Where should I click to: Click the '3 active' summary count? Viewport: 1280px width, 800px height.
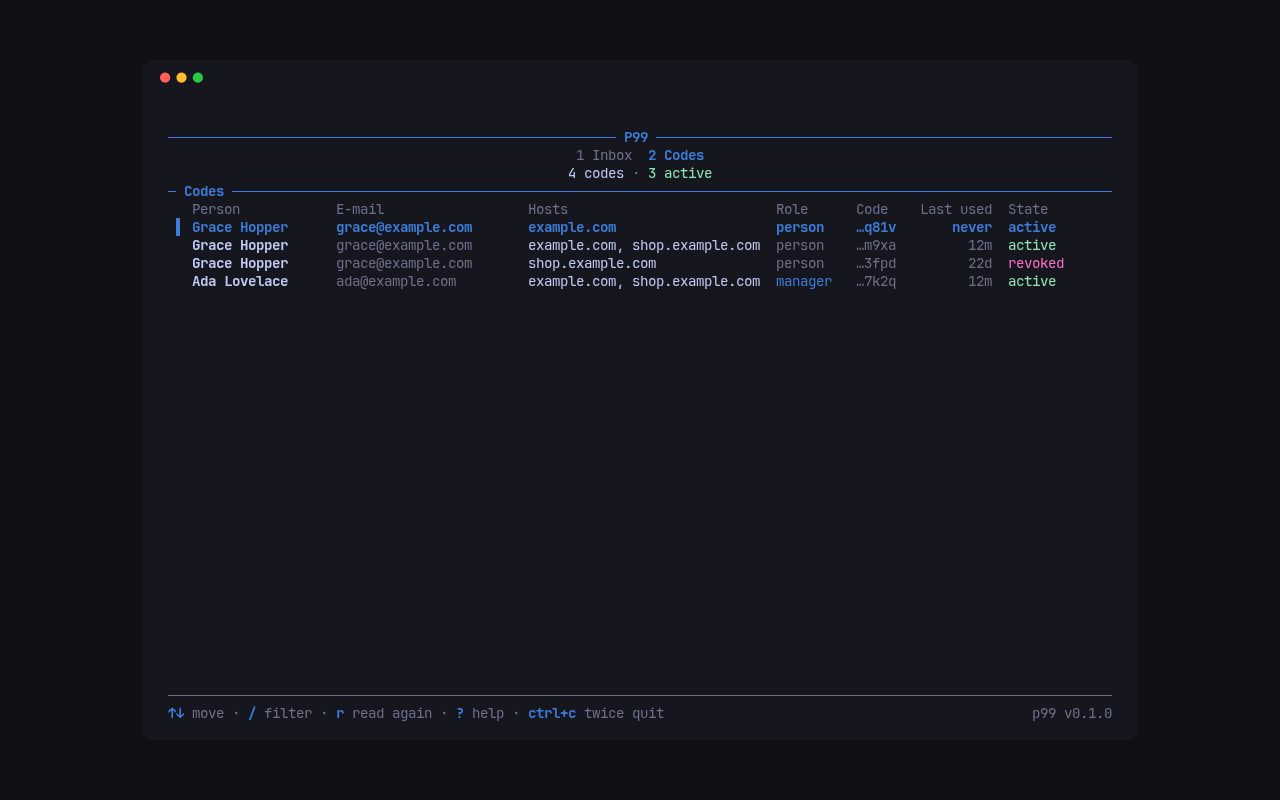tap(680, 174)
